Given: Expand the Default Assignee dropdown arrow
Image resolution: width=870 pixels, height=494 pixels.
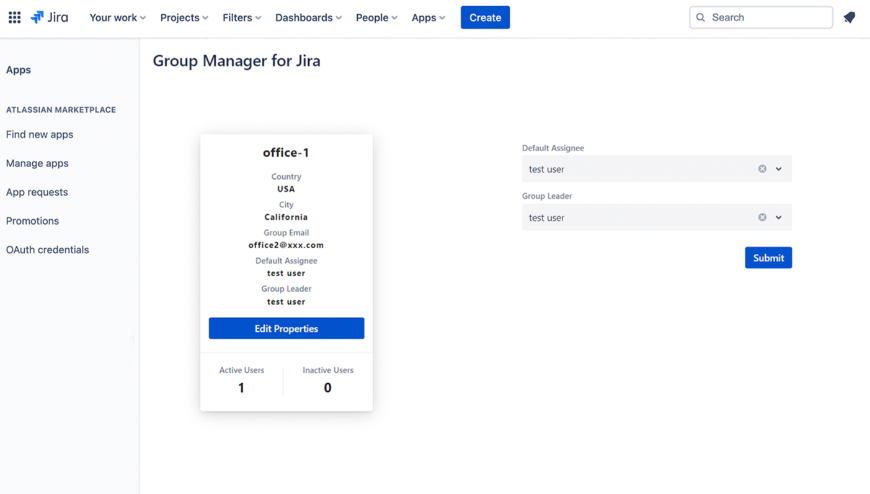Looking at the screenshot, I should click(778, 169).
